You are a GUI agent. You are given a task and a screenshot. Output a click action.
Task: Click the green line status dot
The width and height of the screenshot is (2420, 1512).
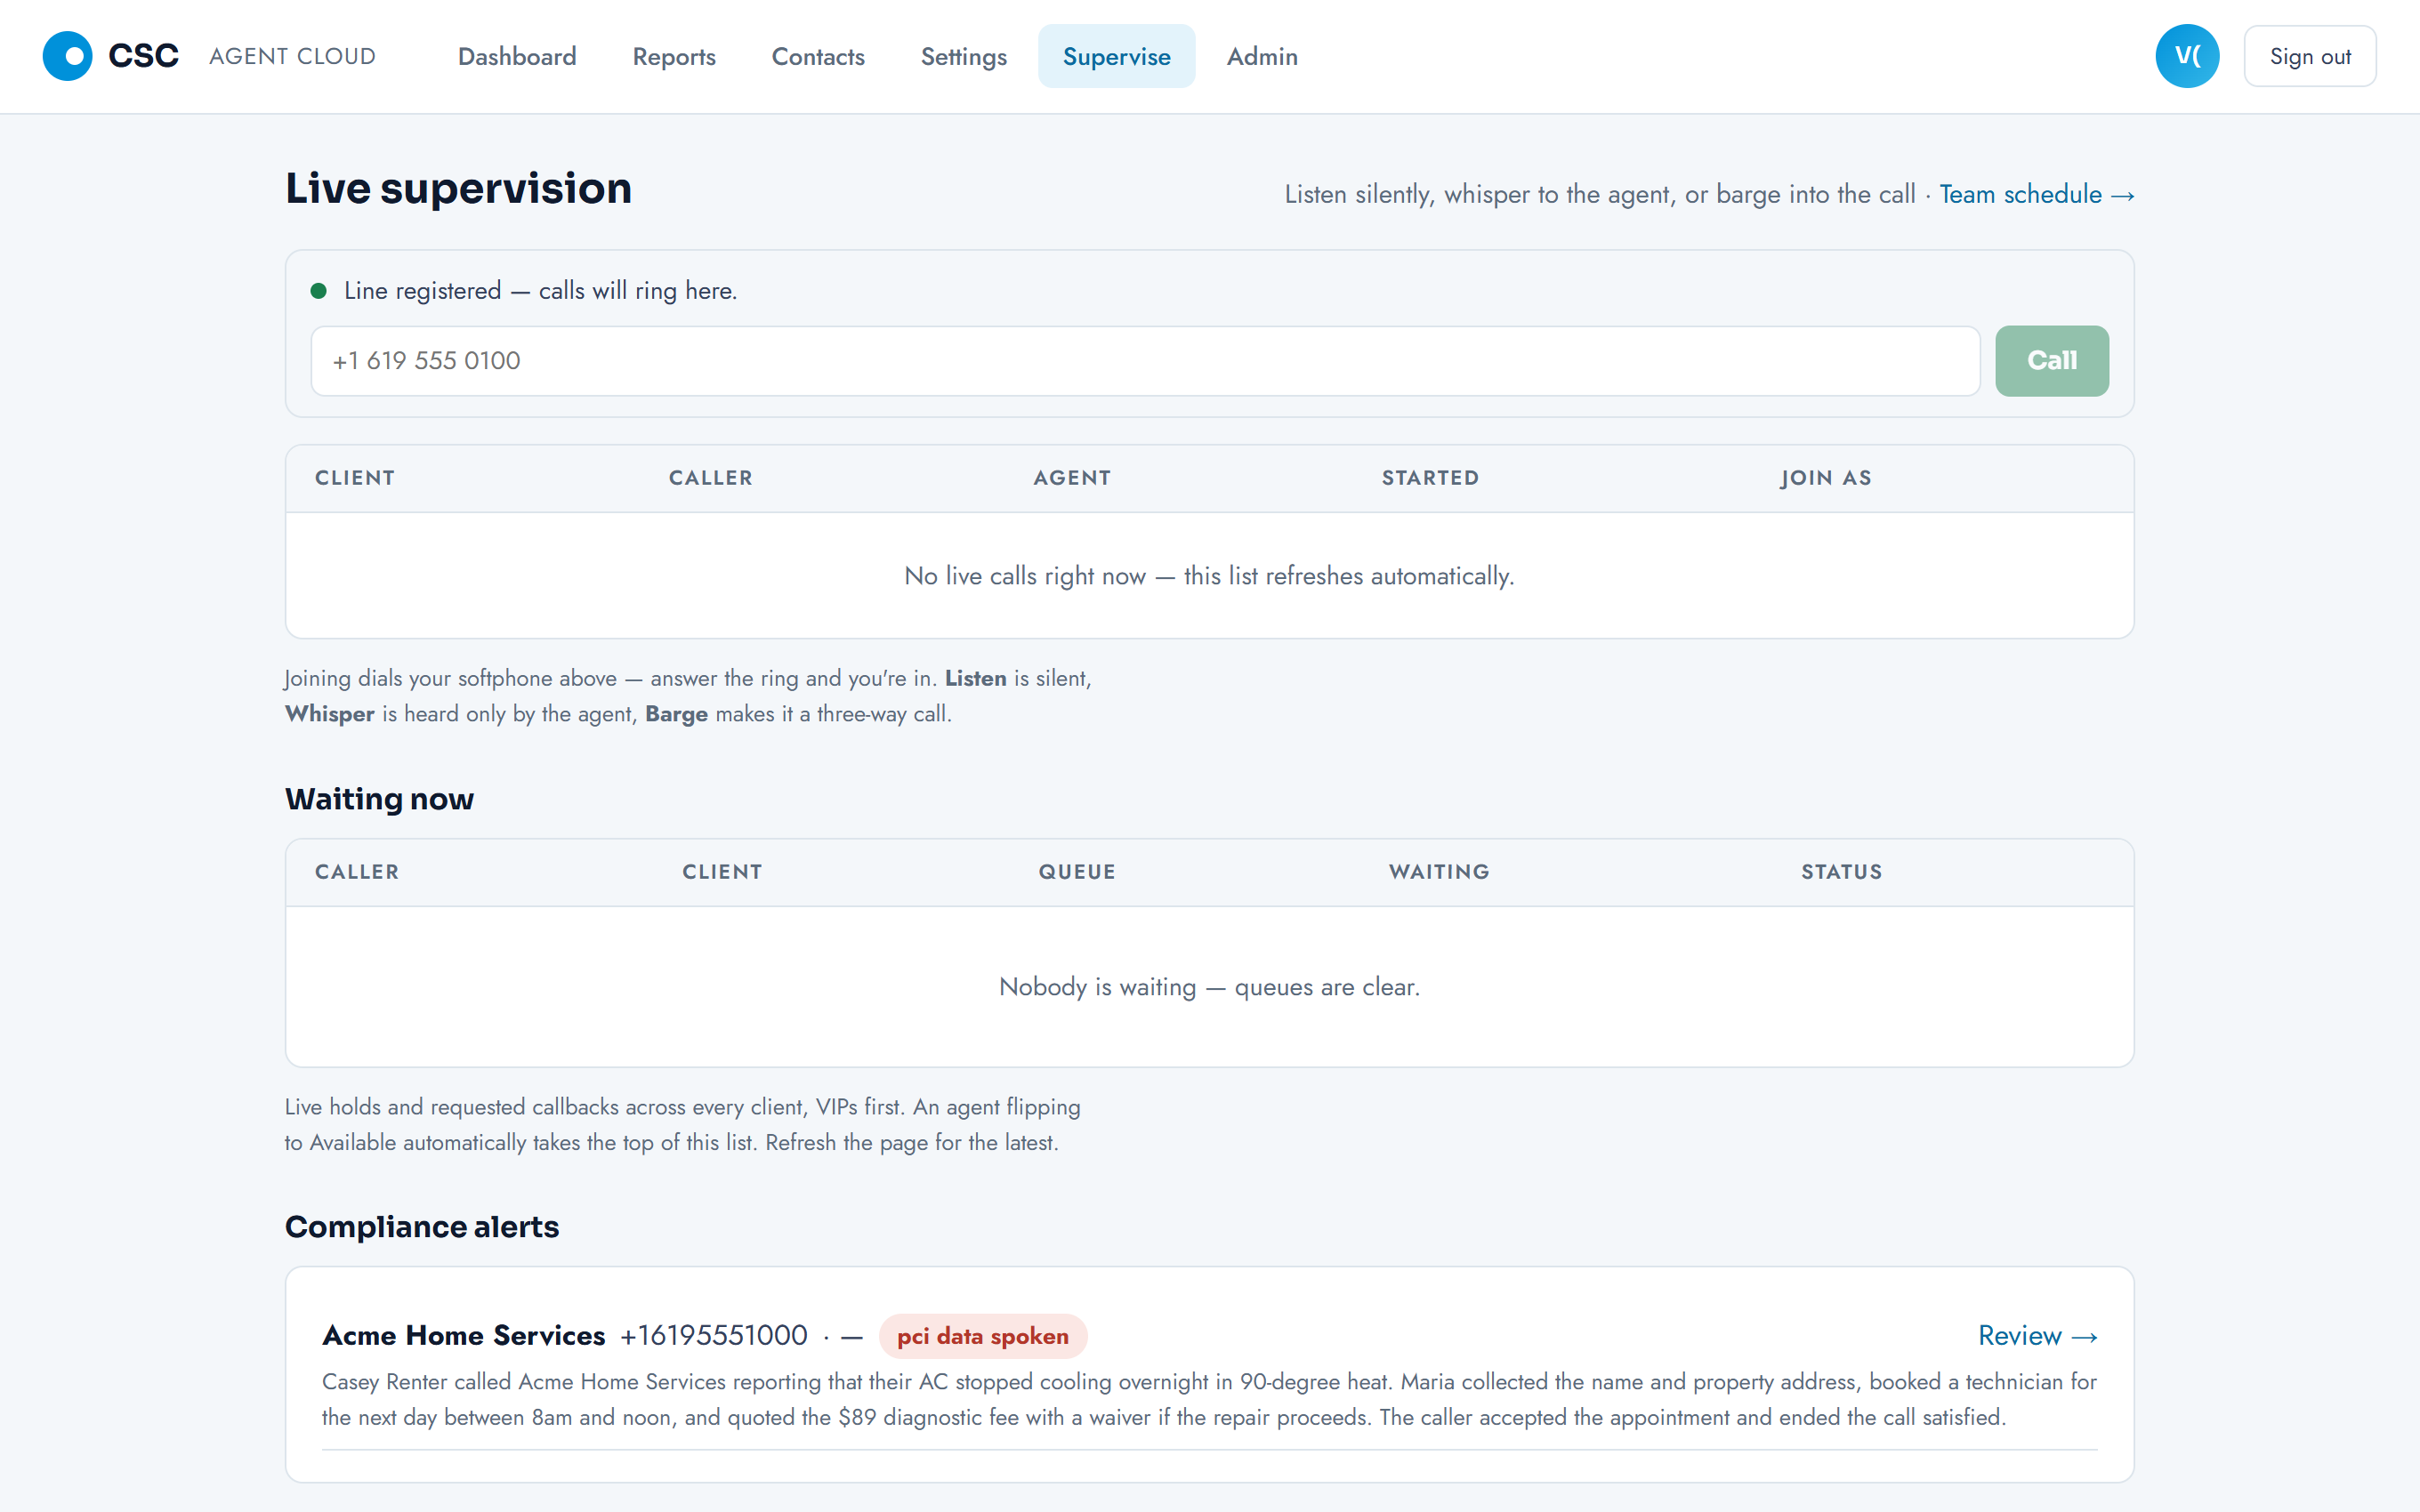point(319,291)
